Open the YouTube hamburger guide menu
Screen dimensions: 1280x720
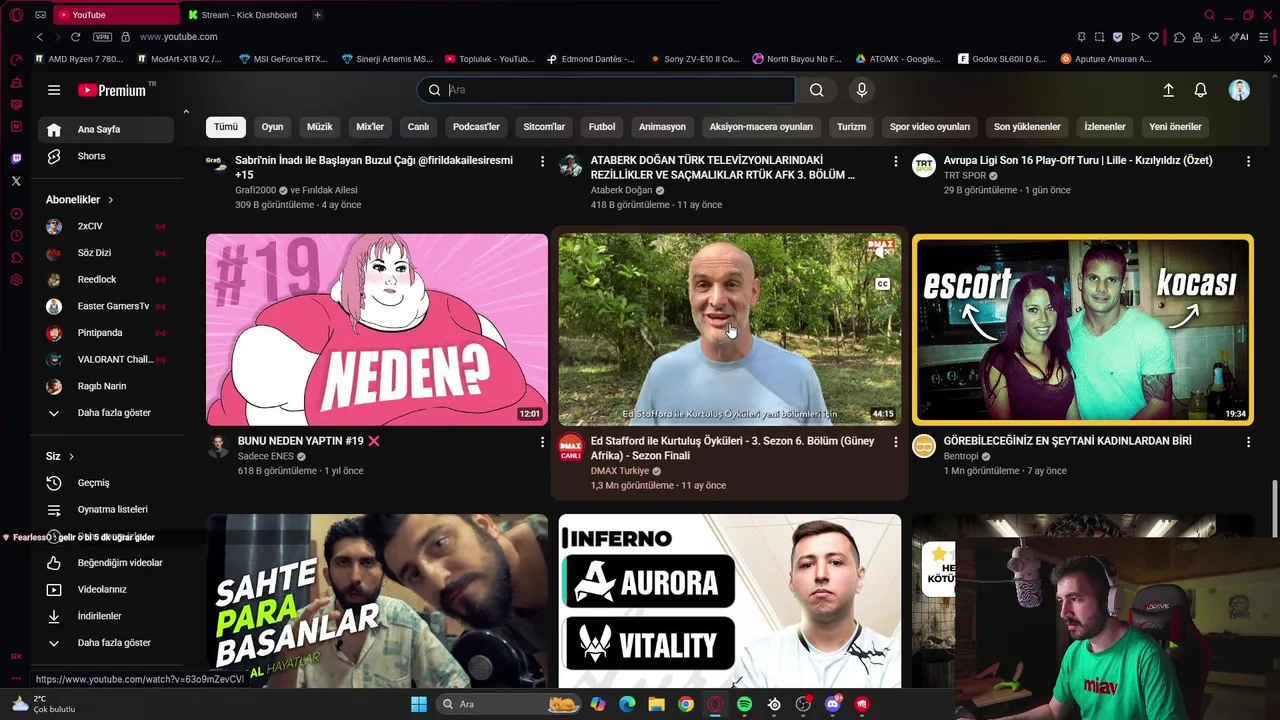(x=54, y=90)
